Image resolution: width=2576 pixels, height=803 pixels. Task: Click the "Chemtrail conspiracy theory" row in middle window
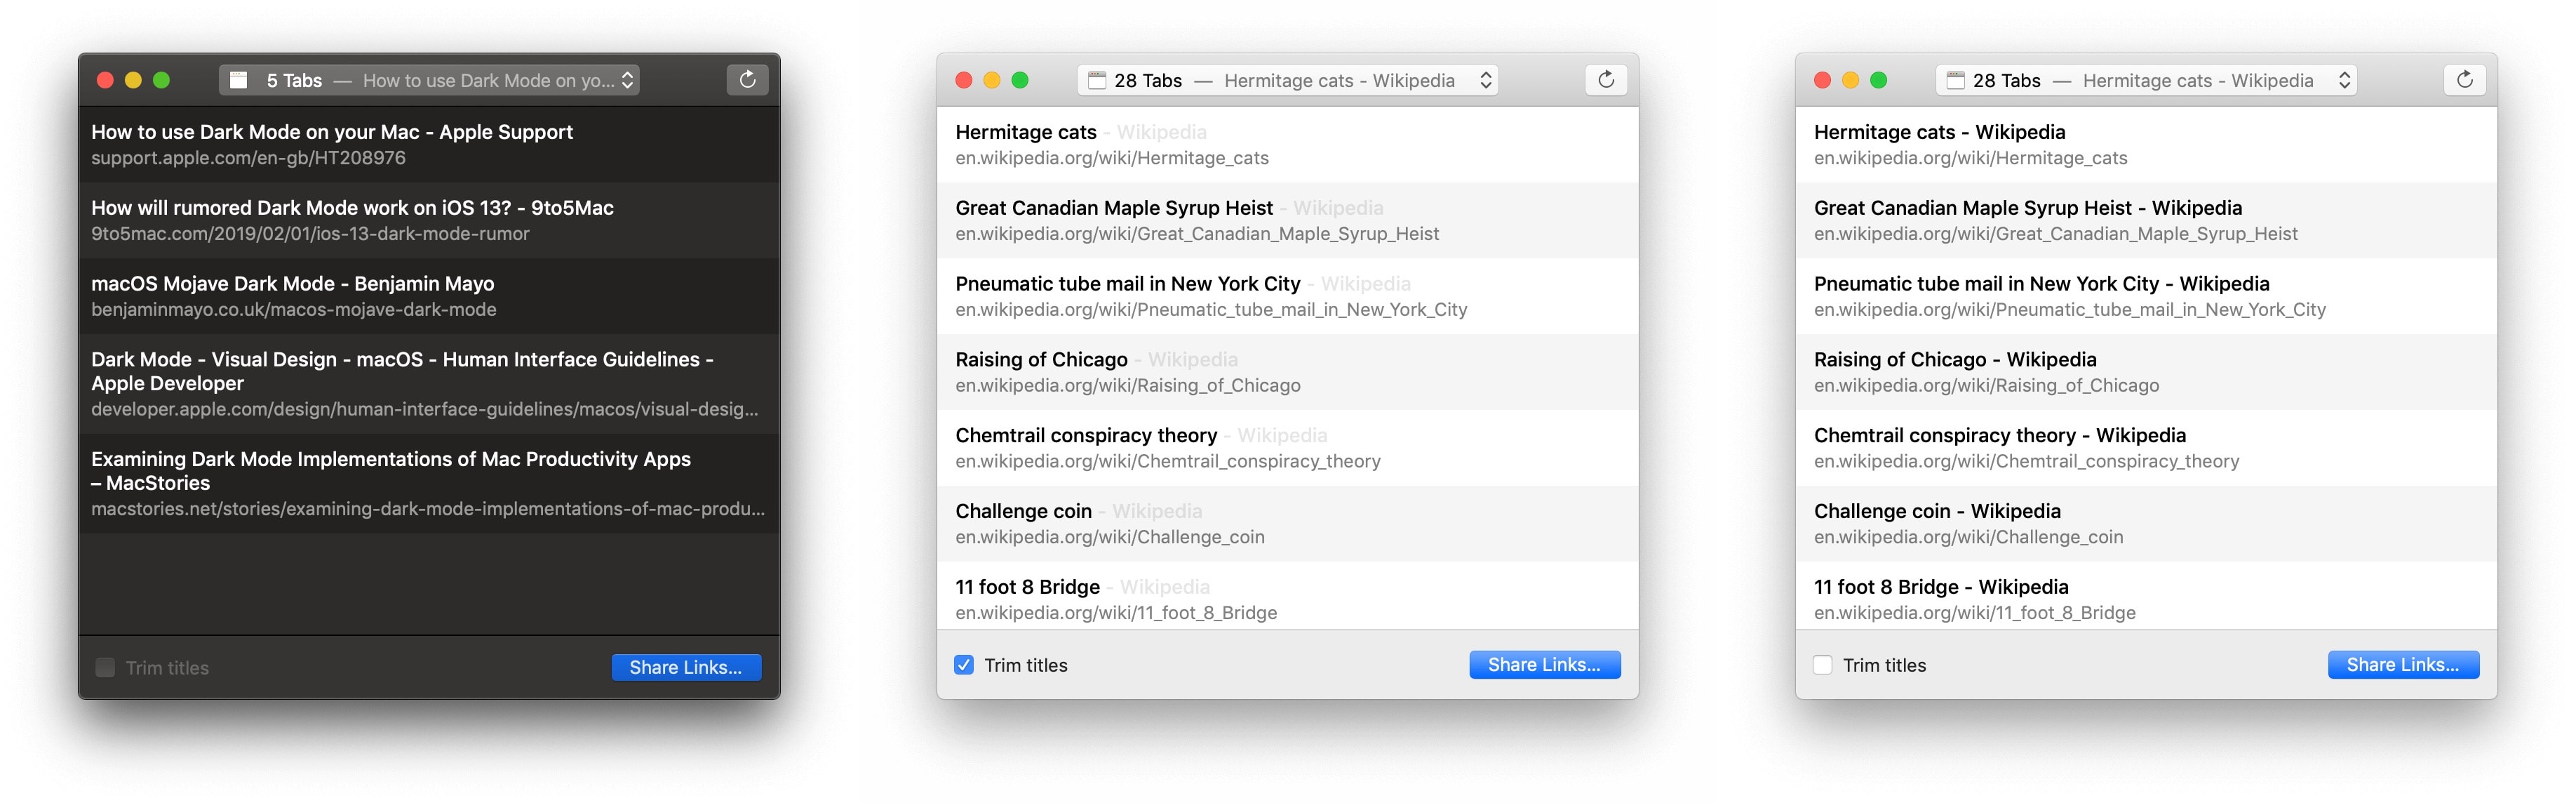pos(1288,447)
